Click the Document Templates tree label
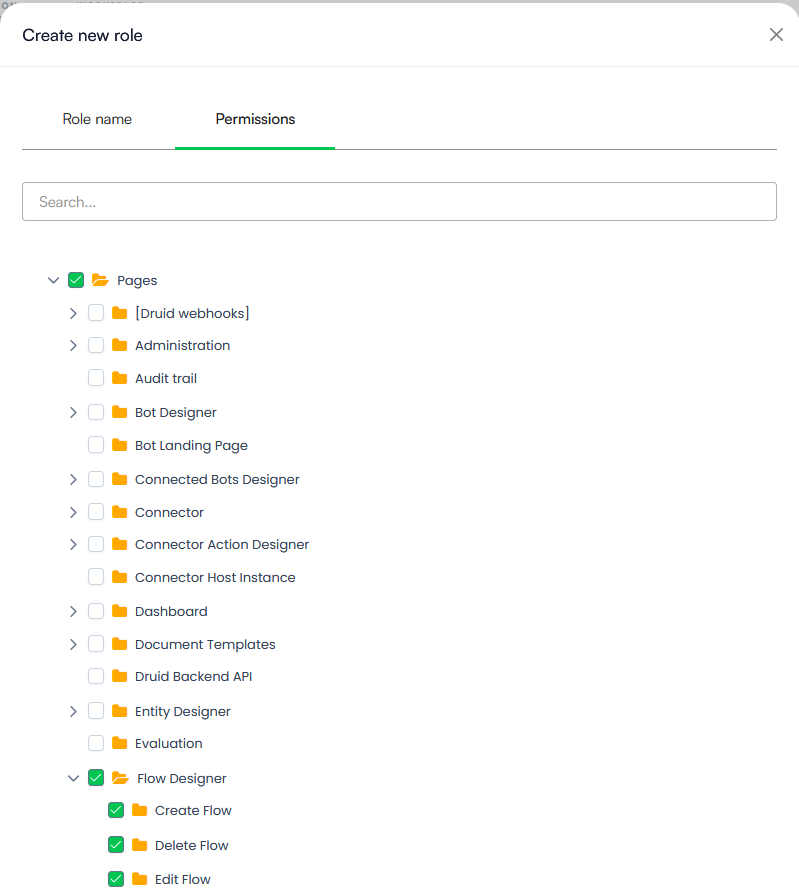This screenshot has width=799, height=890. (205, 644)
